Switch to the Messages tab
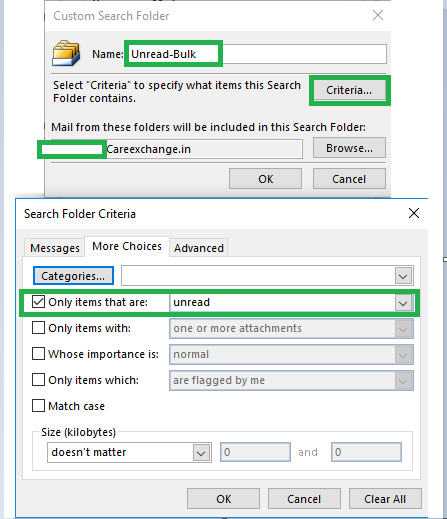This screenshot has width=447, height=519. coord(55,248)
